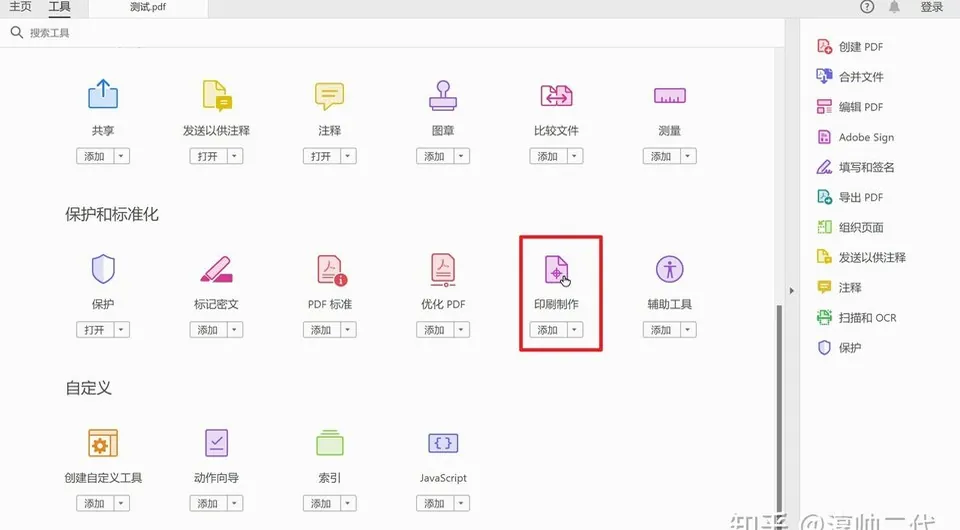Select the 测量 measure ruler icon
960x530 pixels.
pos(670,95)
